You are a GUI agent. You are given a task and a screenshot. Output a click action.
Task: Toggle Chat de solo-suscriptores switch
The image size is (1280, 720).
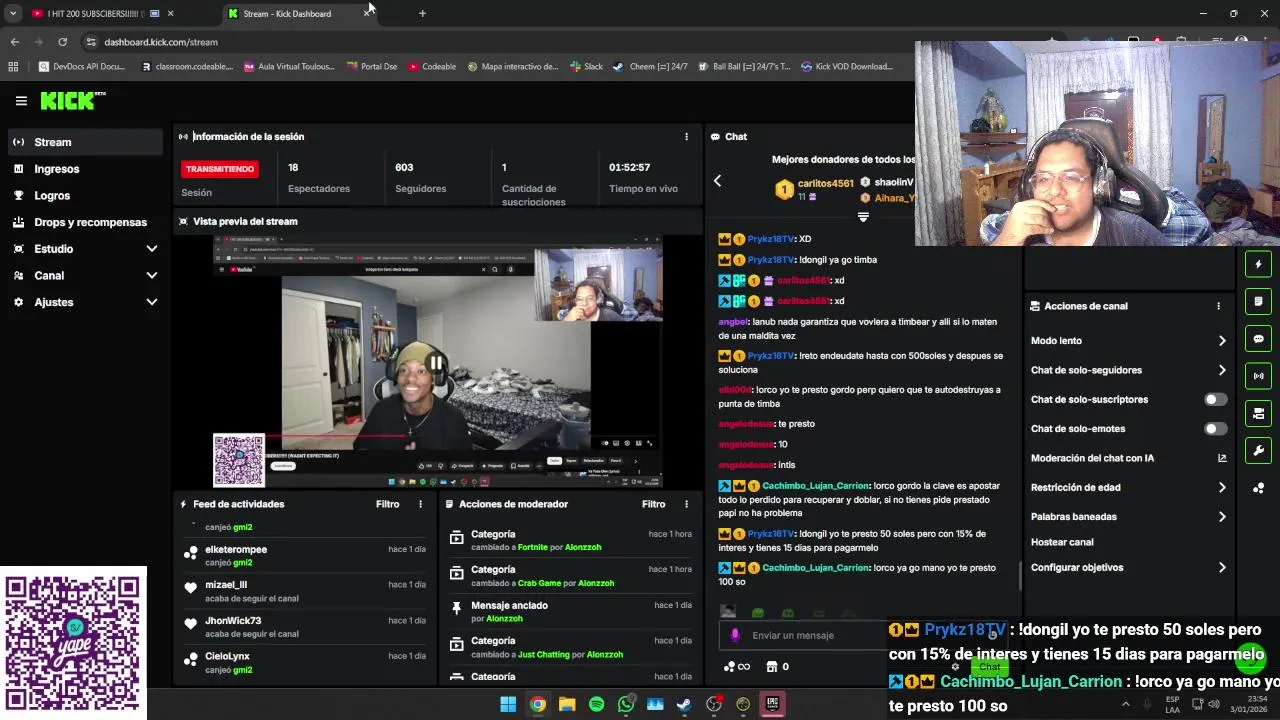[1215, 400]
